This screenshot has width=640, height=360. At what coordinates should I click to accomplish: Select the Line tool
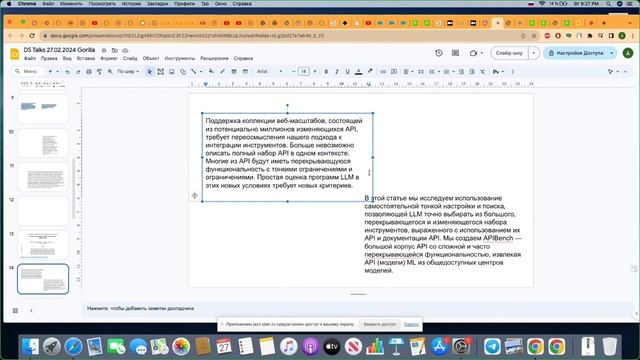point(193,71)
